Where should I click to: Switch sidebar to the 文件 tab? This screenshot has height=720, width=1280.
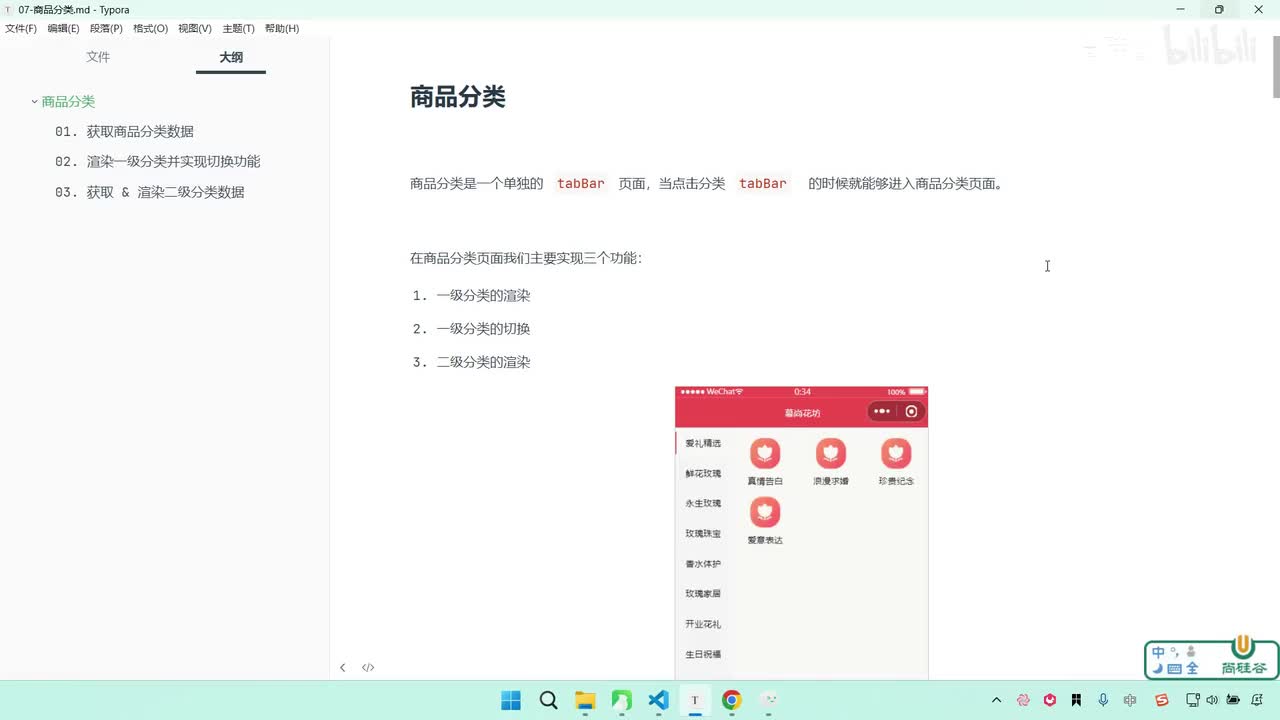[x=98, y=57]
